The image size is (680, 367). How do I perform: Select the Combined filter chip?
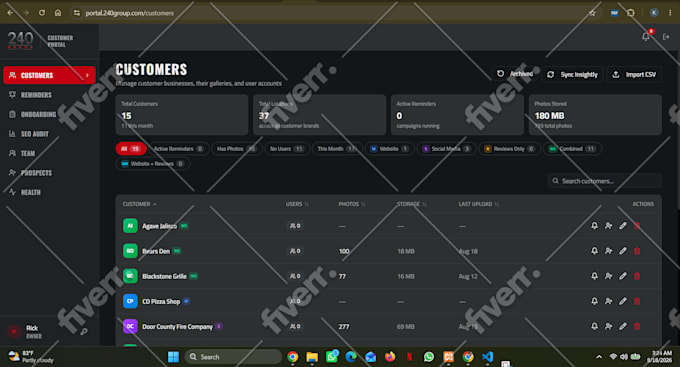point(572,149)
